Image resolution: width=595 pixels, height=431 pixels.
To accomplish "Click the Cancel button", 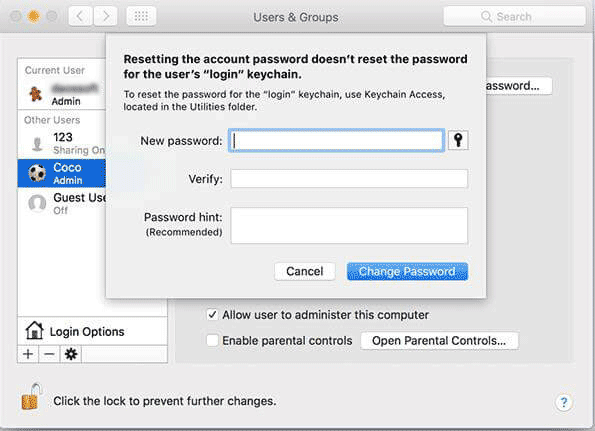I will point(305,271).
